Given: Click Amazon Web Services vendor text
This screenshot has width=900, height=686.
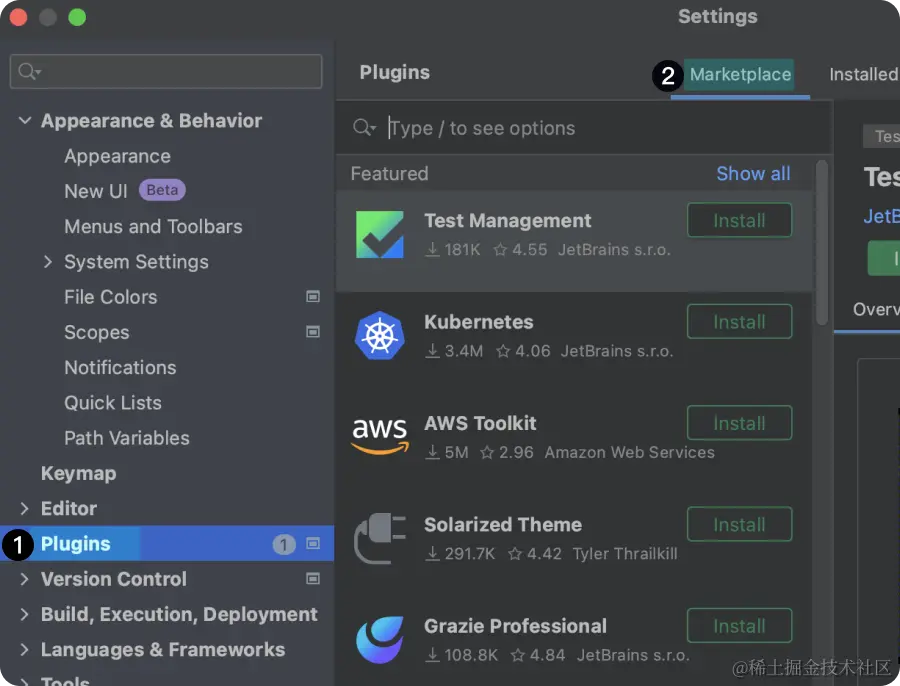Looking at the screenshot, I should point(629,452).
